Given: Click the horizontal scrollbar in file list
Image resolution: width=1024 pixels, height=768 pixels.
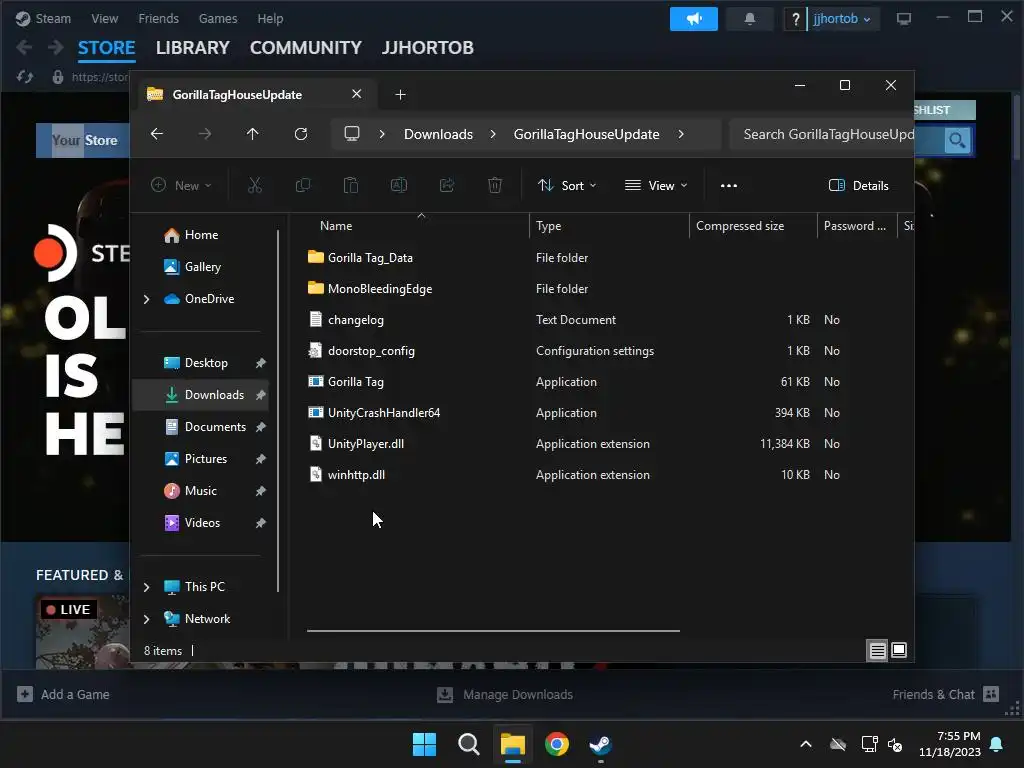Looking at the screenshot, I should (493, 631).
